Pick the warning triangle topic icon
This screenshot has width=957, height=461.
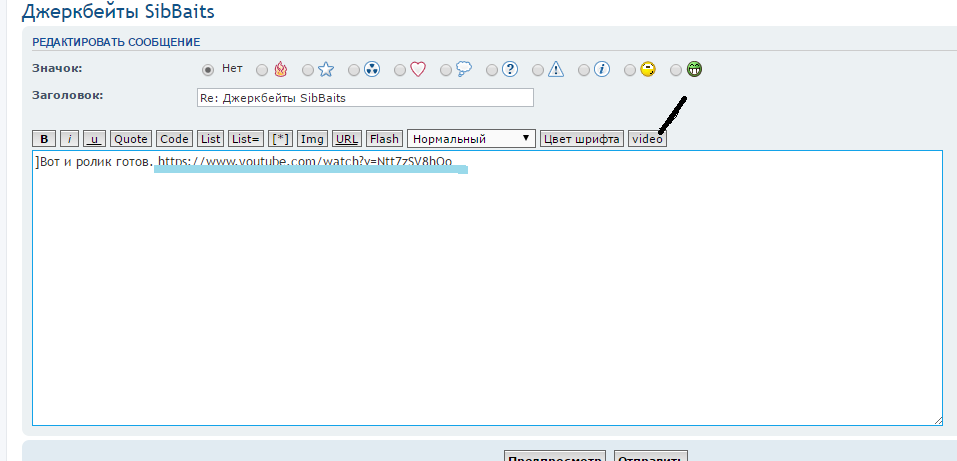538,70
